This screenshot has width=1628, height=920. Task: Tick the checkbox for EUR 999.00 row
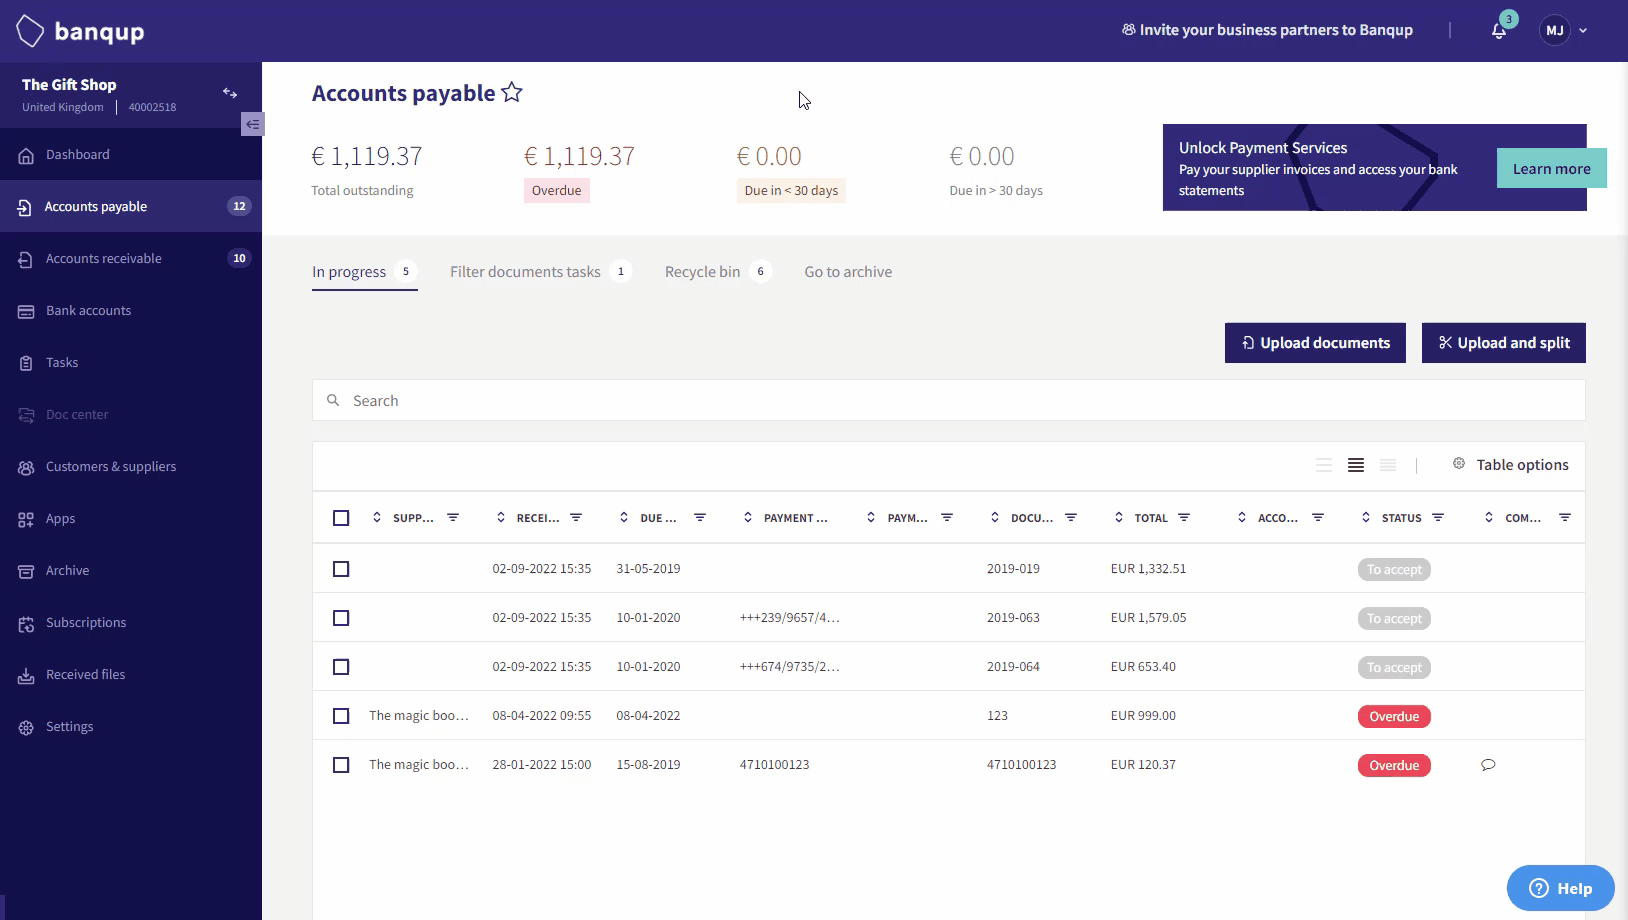click(x=341, y=716)
